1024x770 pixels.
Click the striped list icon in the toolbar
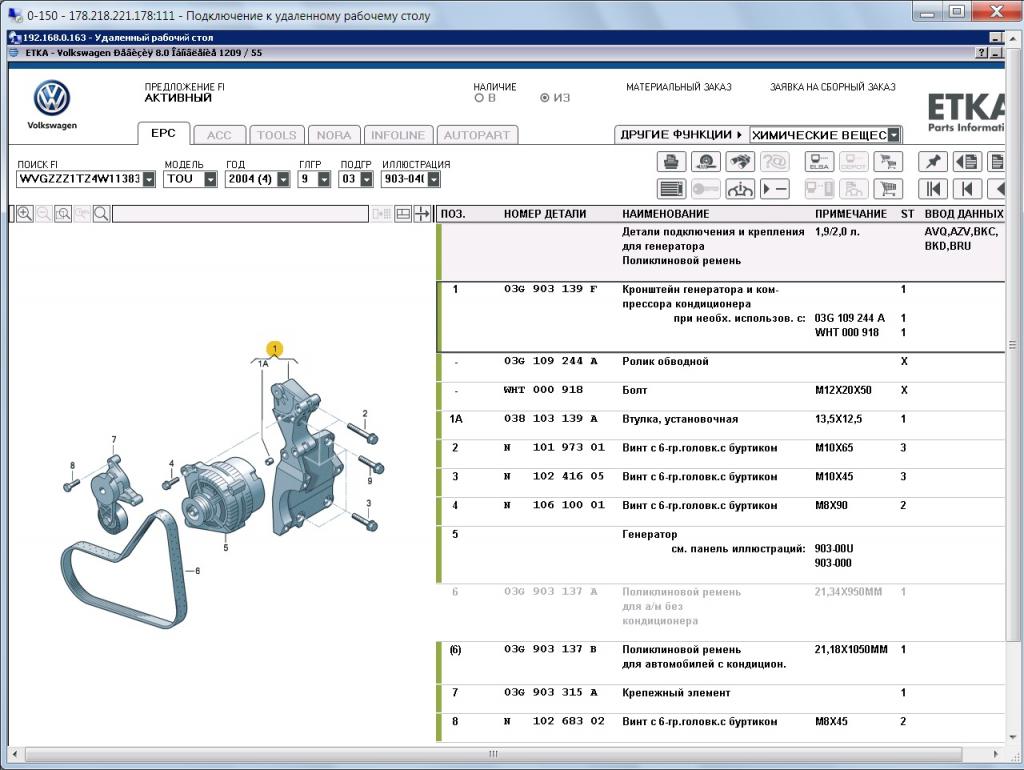(671, 189)
